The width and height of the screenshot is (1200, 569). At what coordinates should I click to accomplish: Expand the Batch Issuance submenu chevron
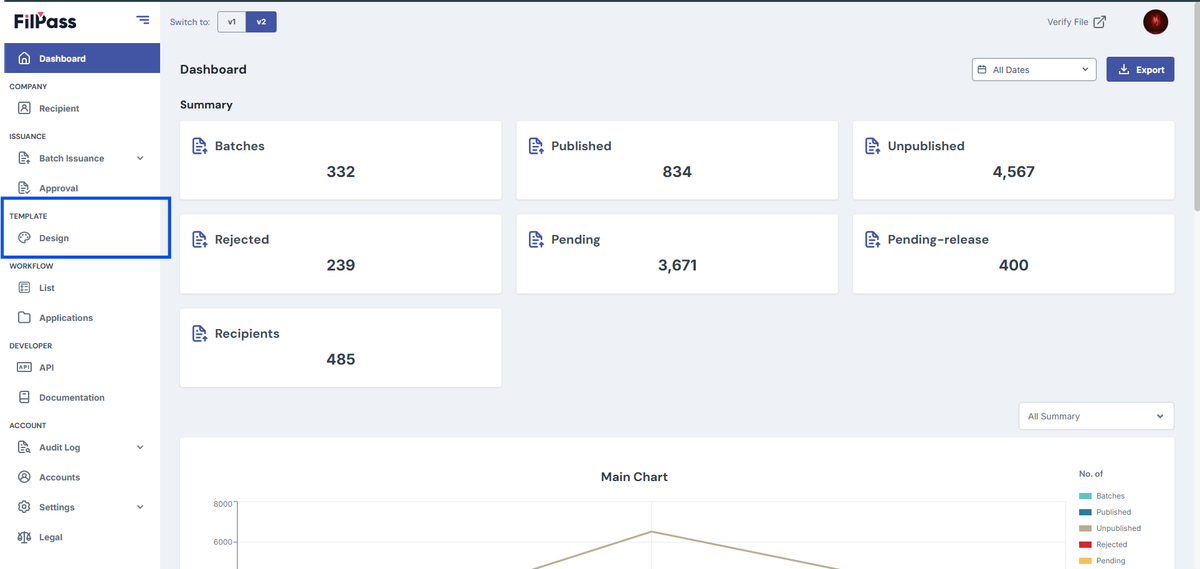[140, 158]
